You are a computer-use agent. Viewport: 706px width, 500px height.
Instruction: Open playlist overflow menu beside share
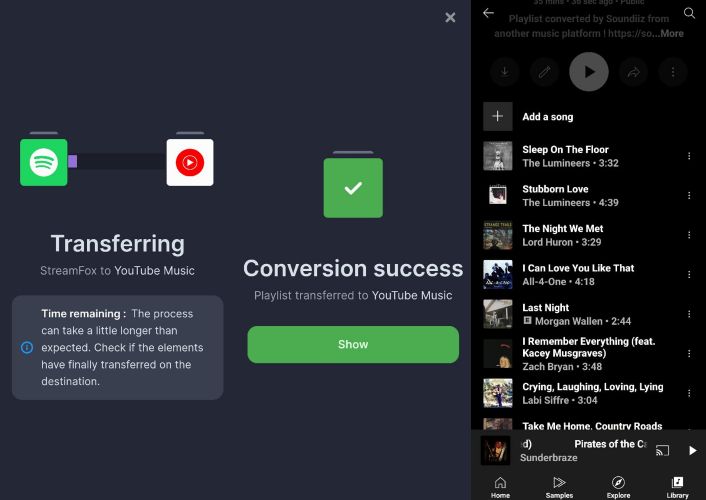[x=674, y=72]
